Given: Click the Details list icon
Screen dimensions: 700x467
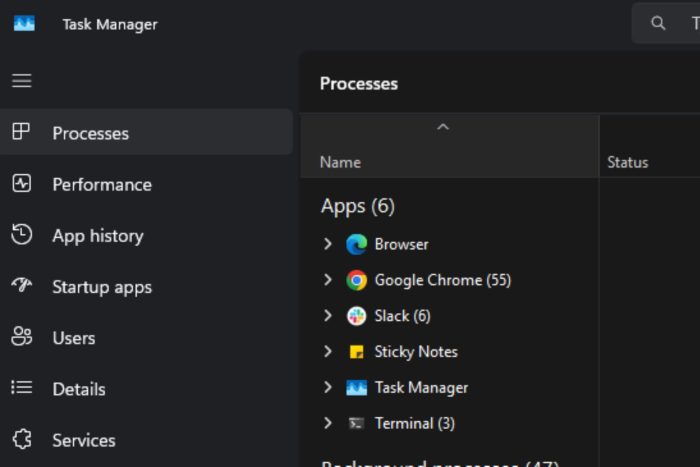Looking at the screenshot, I should (21, 388).
